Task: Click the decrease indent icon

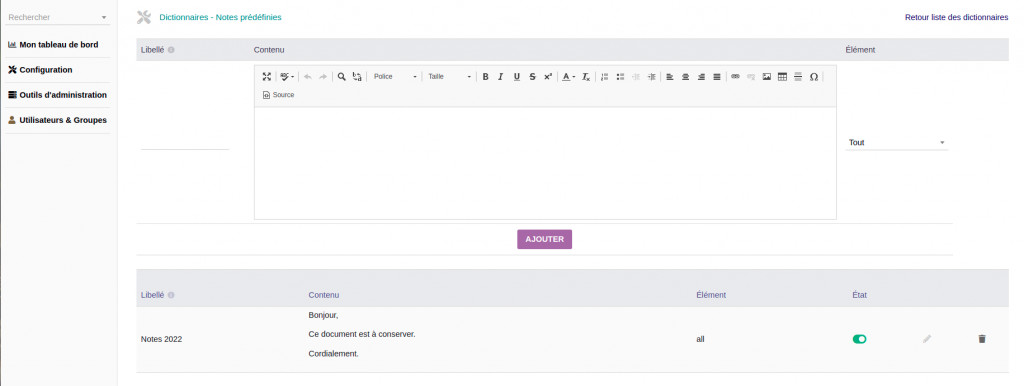Action: tap(635, 76)
